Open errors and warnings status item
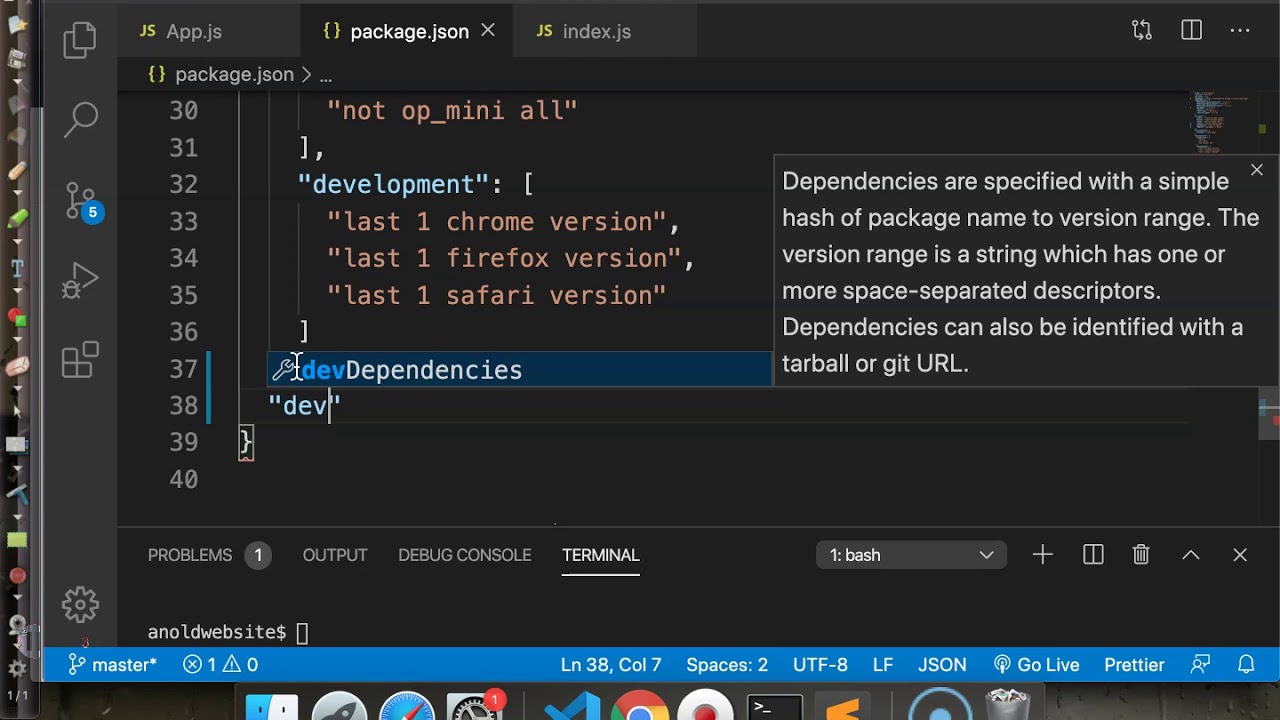Viewport: 1280px width, 720px height. [x=220, y=665]
